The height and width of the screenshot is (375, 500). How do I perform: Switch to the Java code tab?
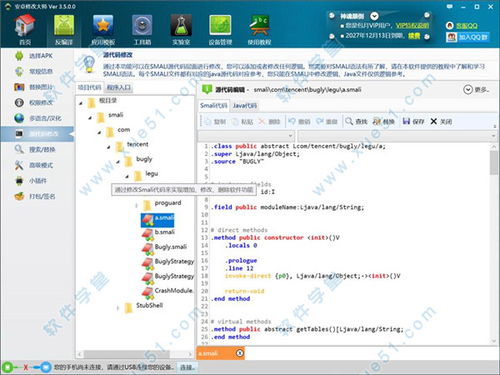click(x=245, y=106)
